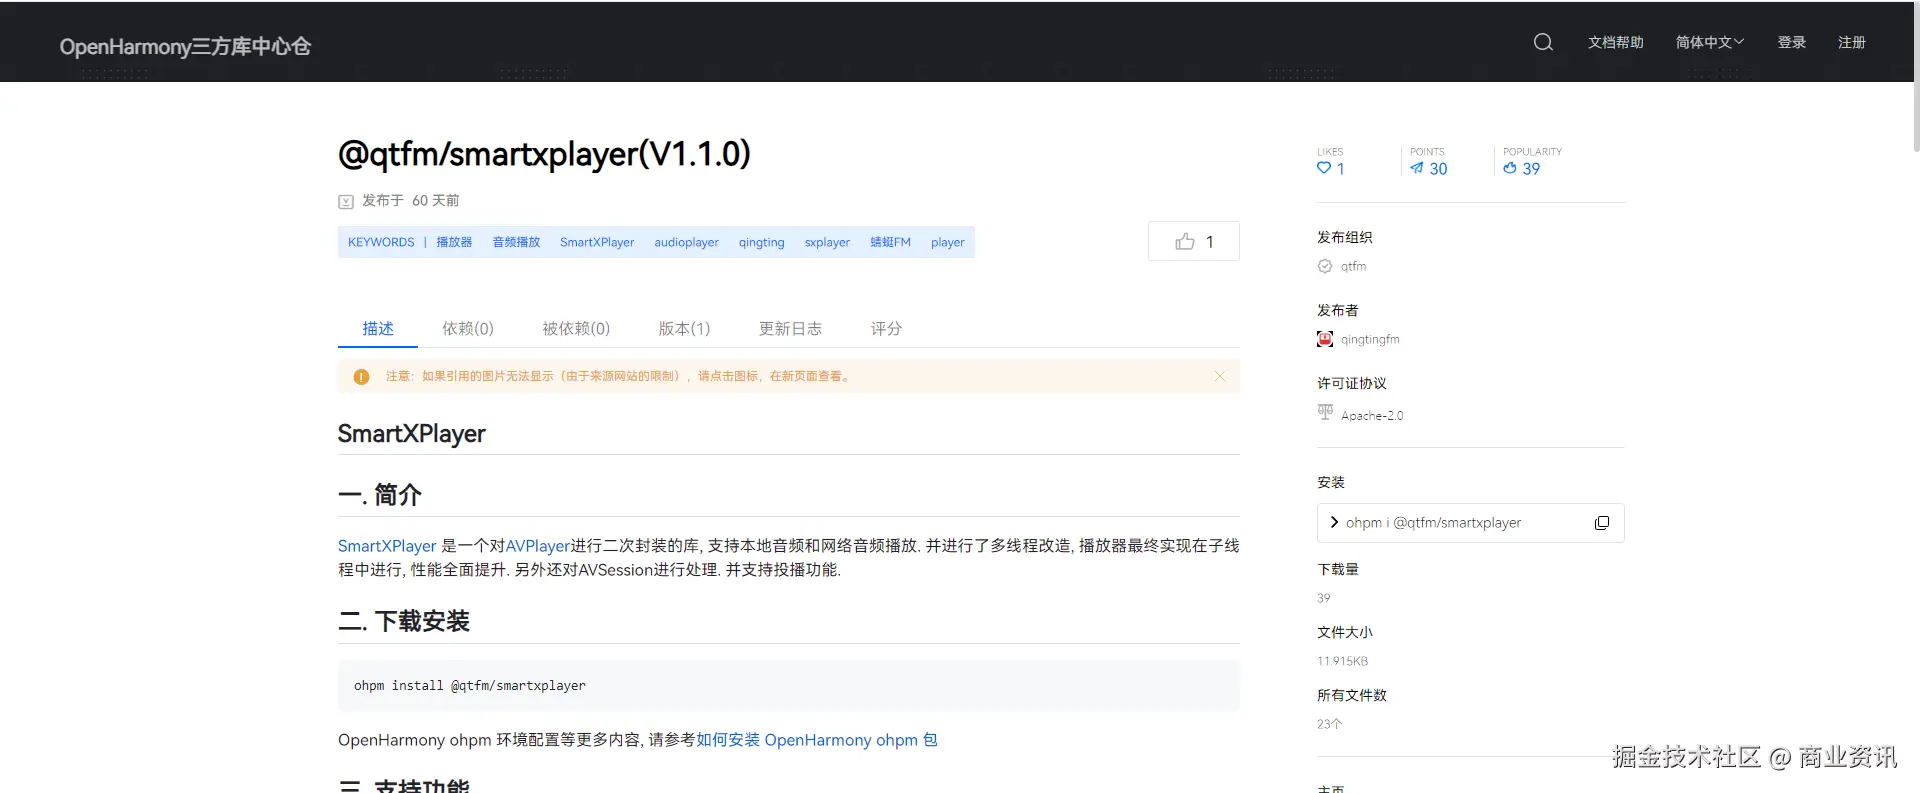
Task: Click the 蜻蜓FM keyword tag
Action: (890, 242)
